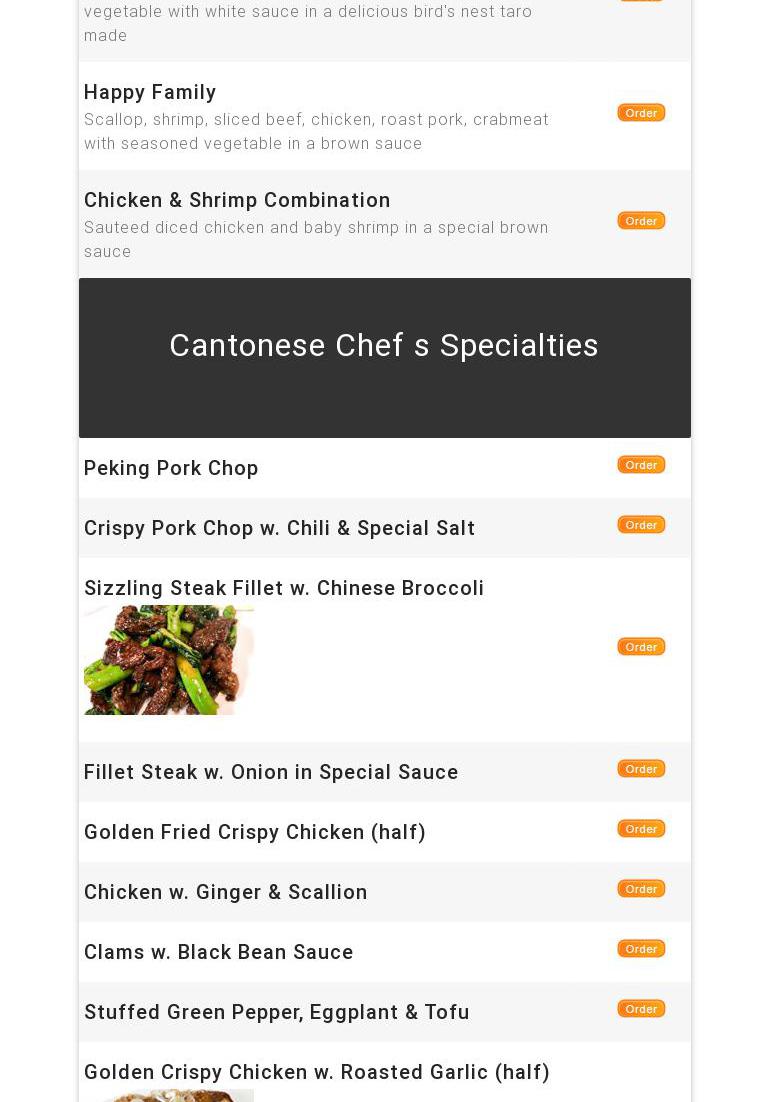Click the Peking Pork Chop name
This screenshot has height=1102, width=770.
pos(171,468)
